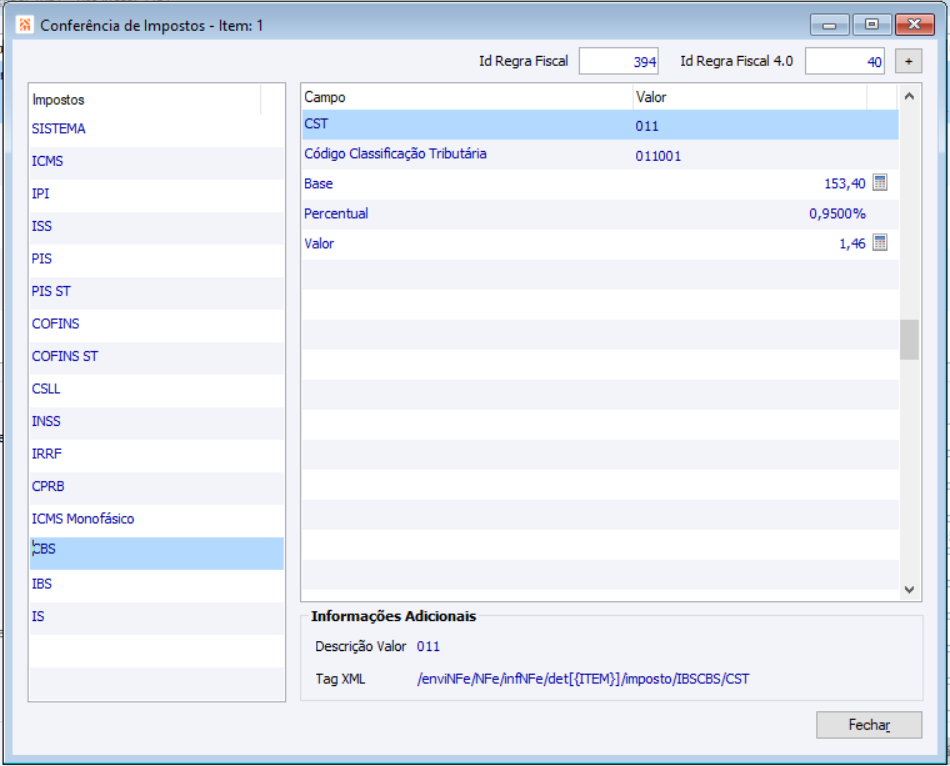The image size is (950, 766).
Task: Click the Id Regra Fiscal 4.0 field showing 40
Action: pos(845,61)
